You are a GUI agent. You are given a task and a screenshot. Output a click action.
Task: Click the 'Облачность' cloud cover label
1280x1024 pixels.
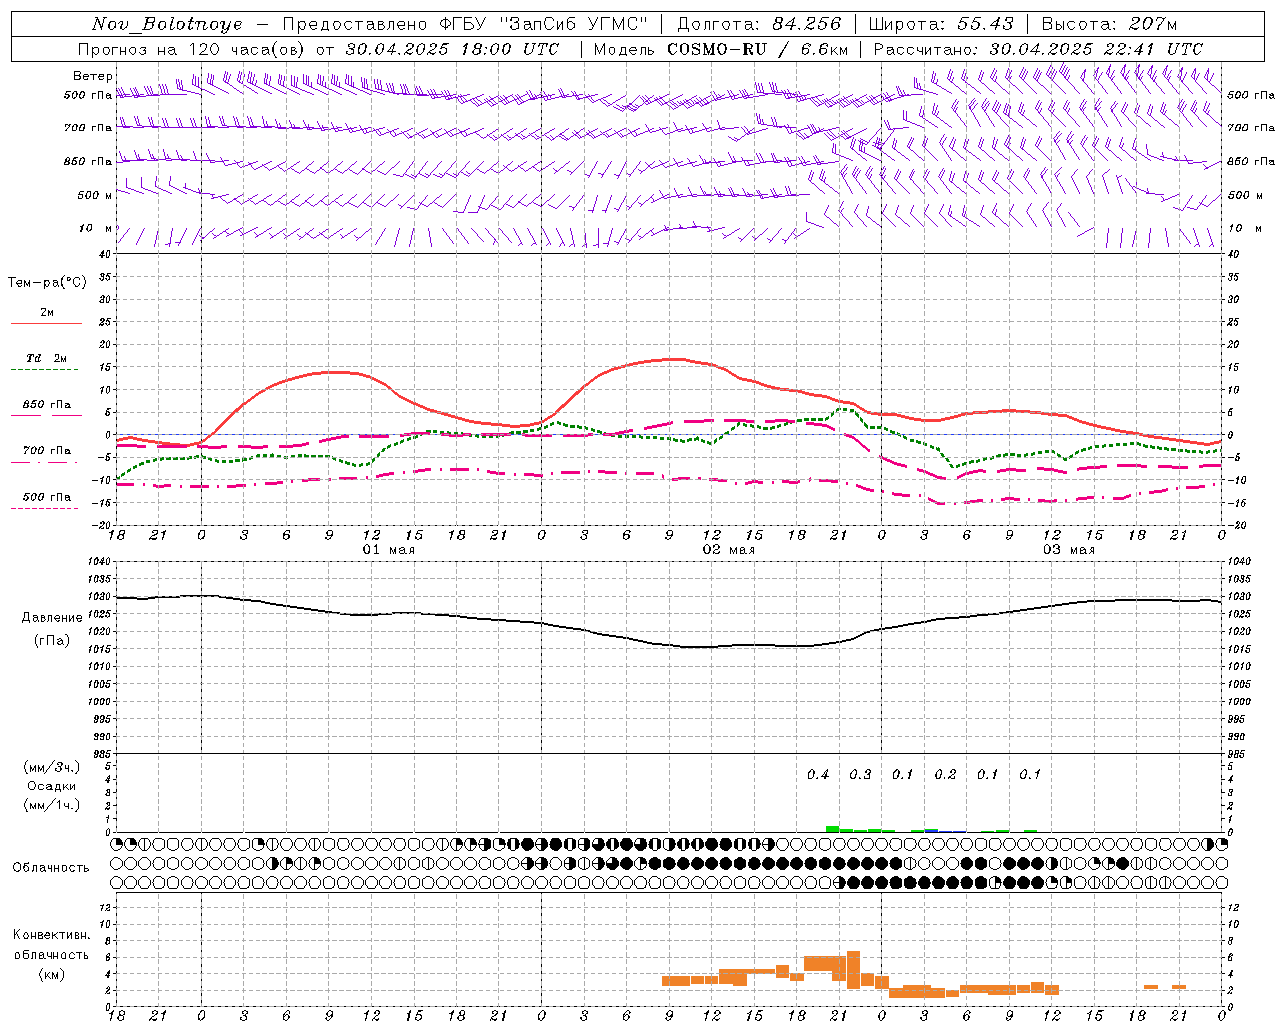51,867
